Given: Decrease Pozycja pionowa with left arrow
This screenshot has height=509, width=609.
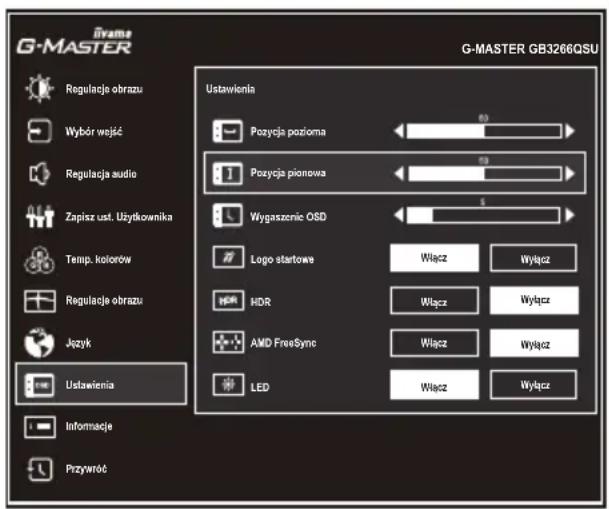Looking at the screenshot, I should (x=399, y=174).
